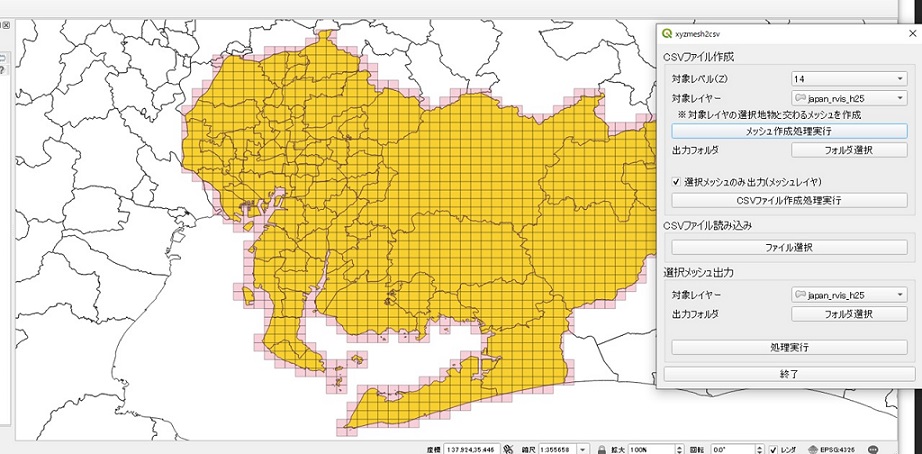The width and height of the screenshot is (922, 454).
Task: Click the 処理実行 button
Action: pyautogui.click(x=788, y=347)
